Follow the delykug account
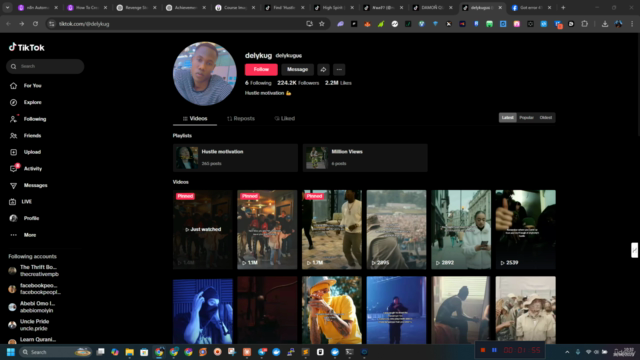This screenshot has height=360, width=640. point(261,69)
